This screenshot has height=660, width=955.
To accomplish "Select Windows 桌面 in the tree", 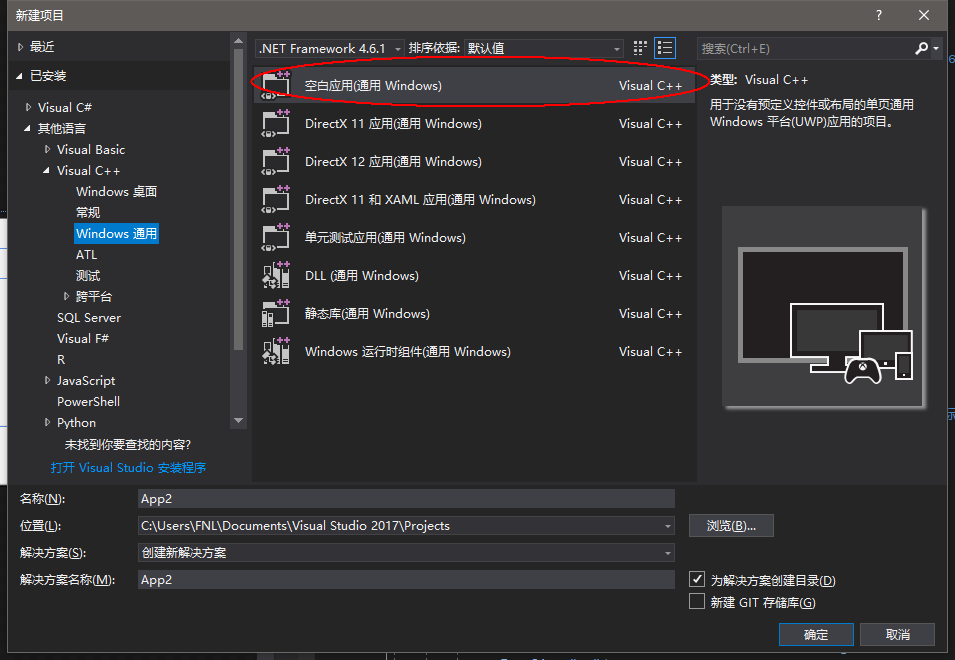I will click(x=116, y=192).
